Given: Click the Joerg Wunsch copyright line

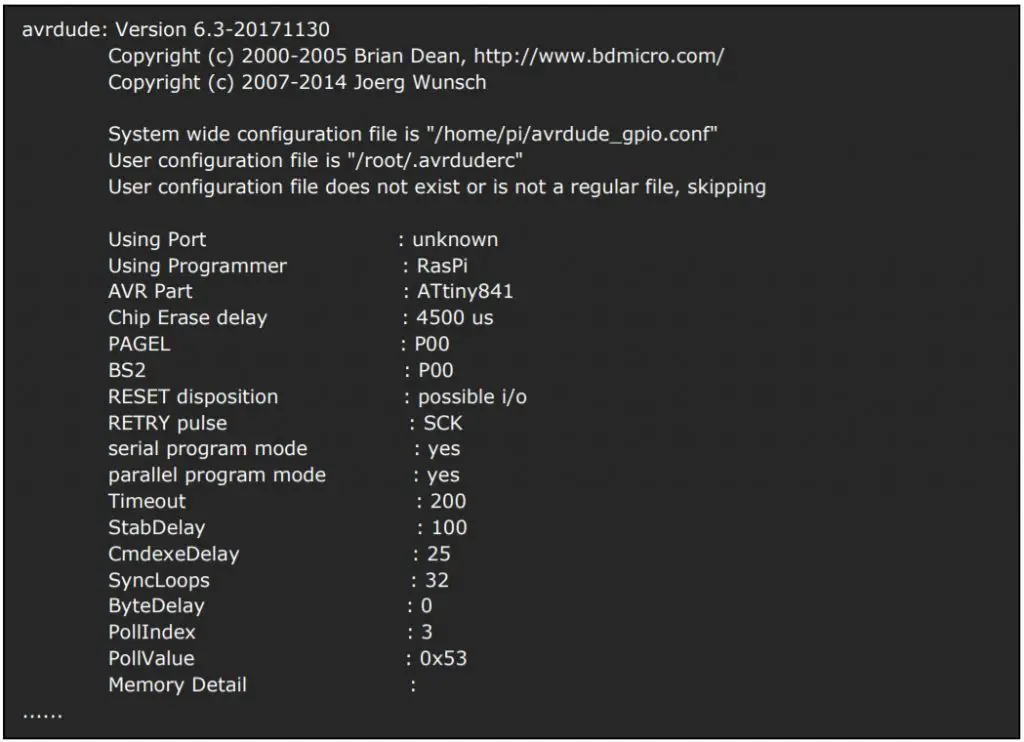Looking at the screenshot, I should pos(297,82).
